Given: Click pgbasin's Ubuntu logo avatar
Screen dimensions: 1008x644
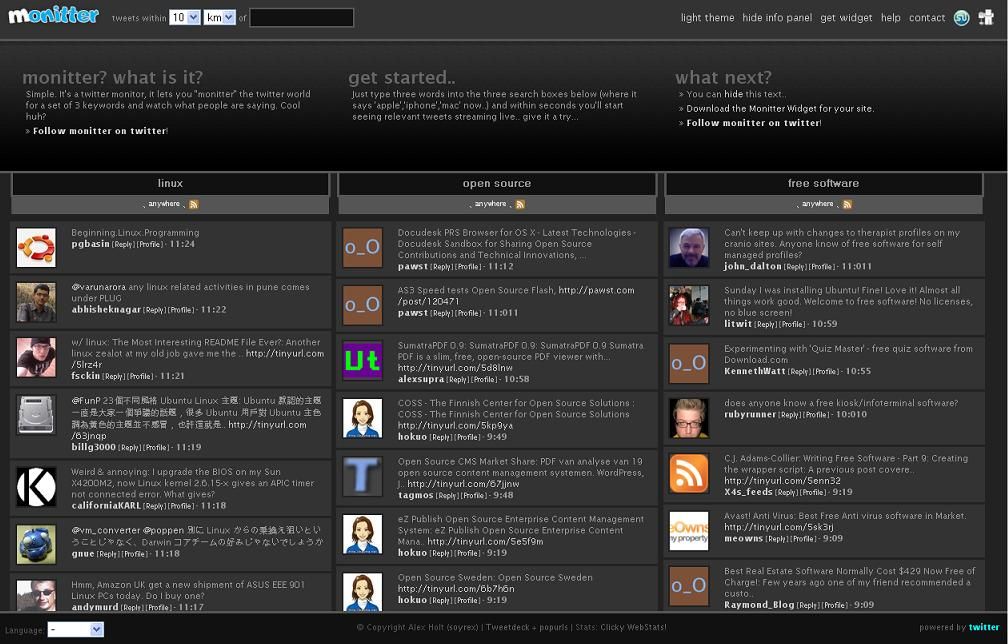Looking at the screenshot, I should pyautogui.click(x=36, y=247).
